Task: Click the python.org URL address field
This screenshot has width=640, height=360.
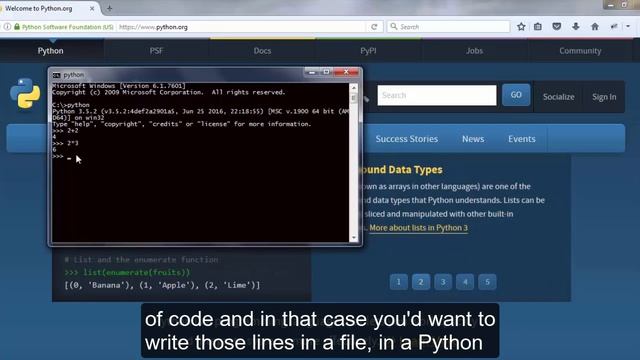Action: 241,27
